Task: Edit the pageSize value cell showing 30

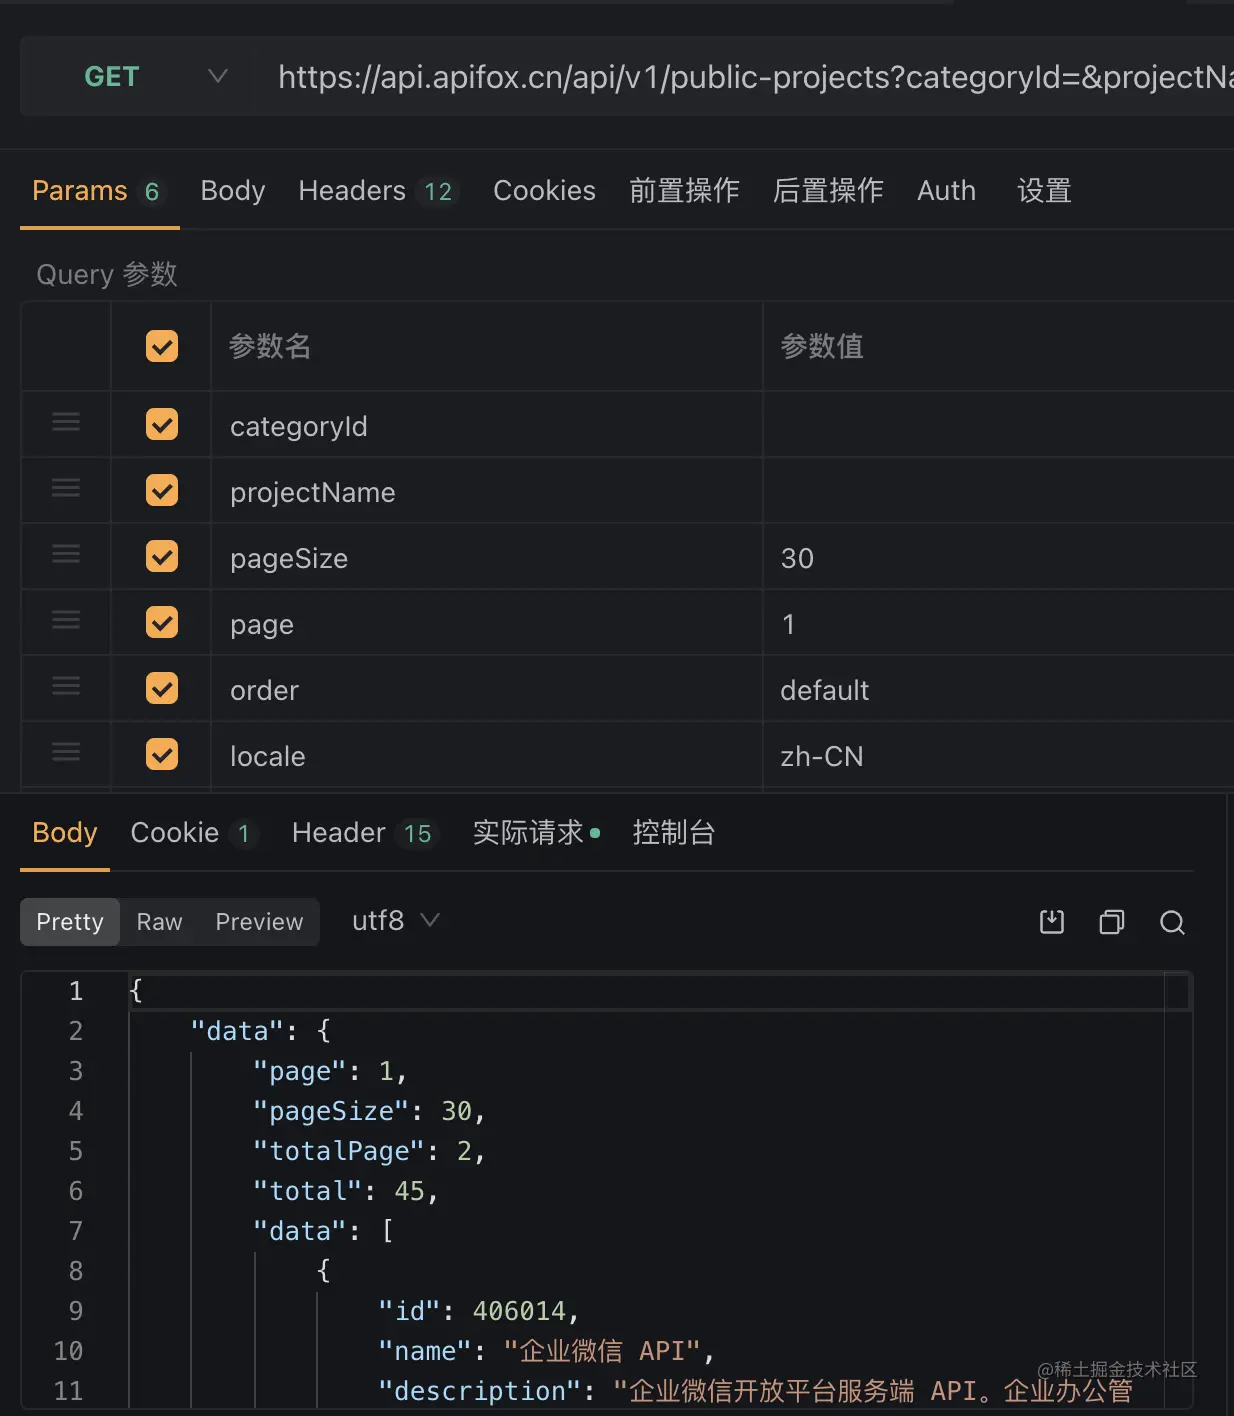Action: [900, 557]
